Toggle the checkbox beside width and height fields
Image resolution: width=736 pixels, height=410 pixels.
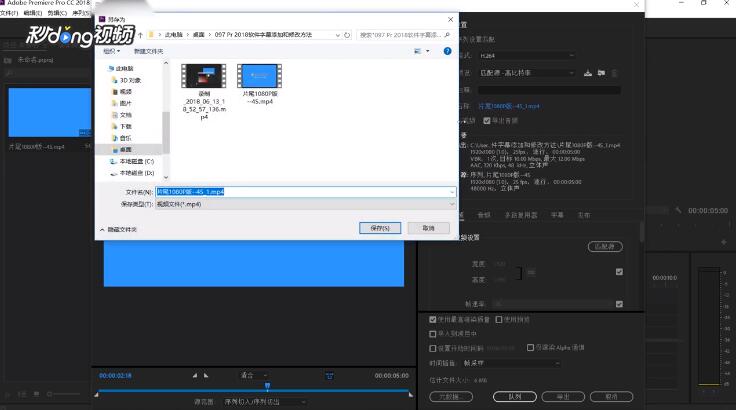tap(619, 272)
